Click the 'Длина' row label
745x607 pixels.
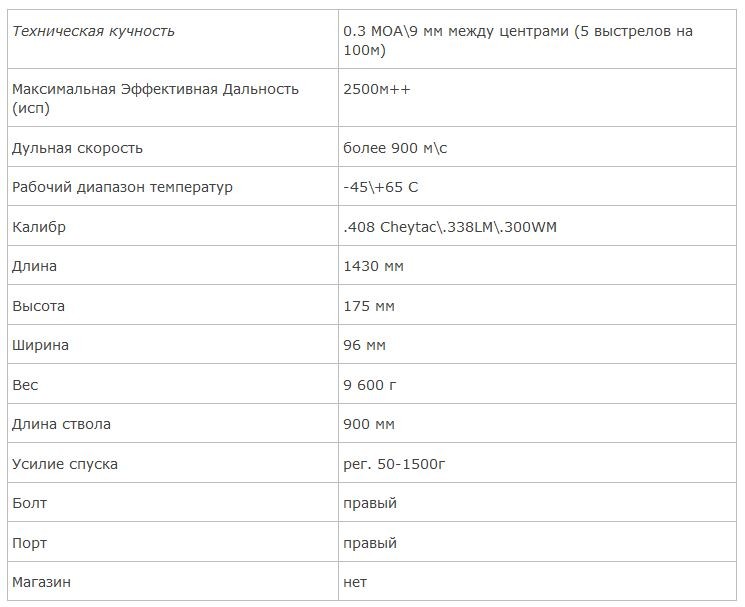[x=35, y=267]
